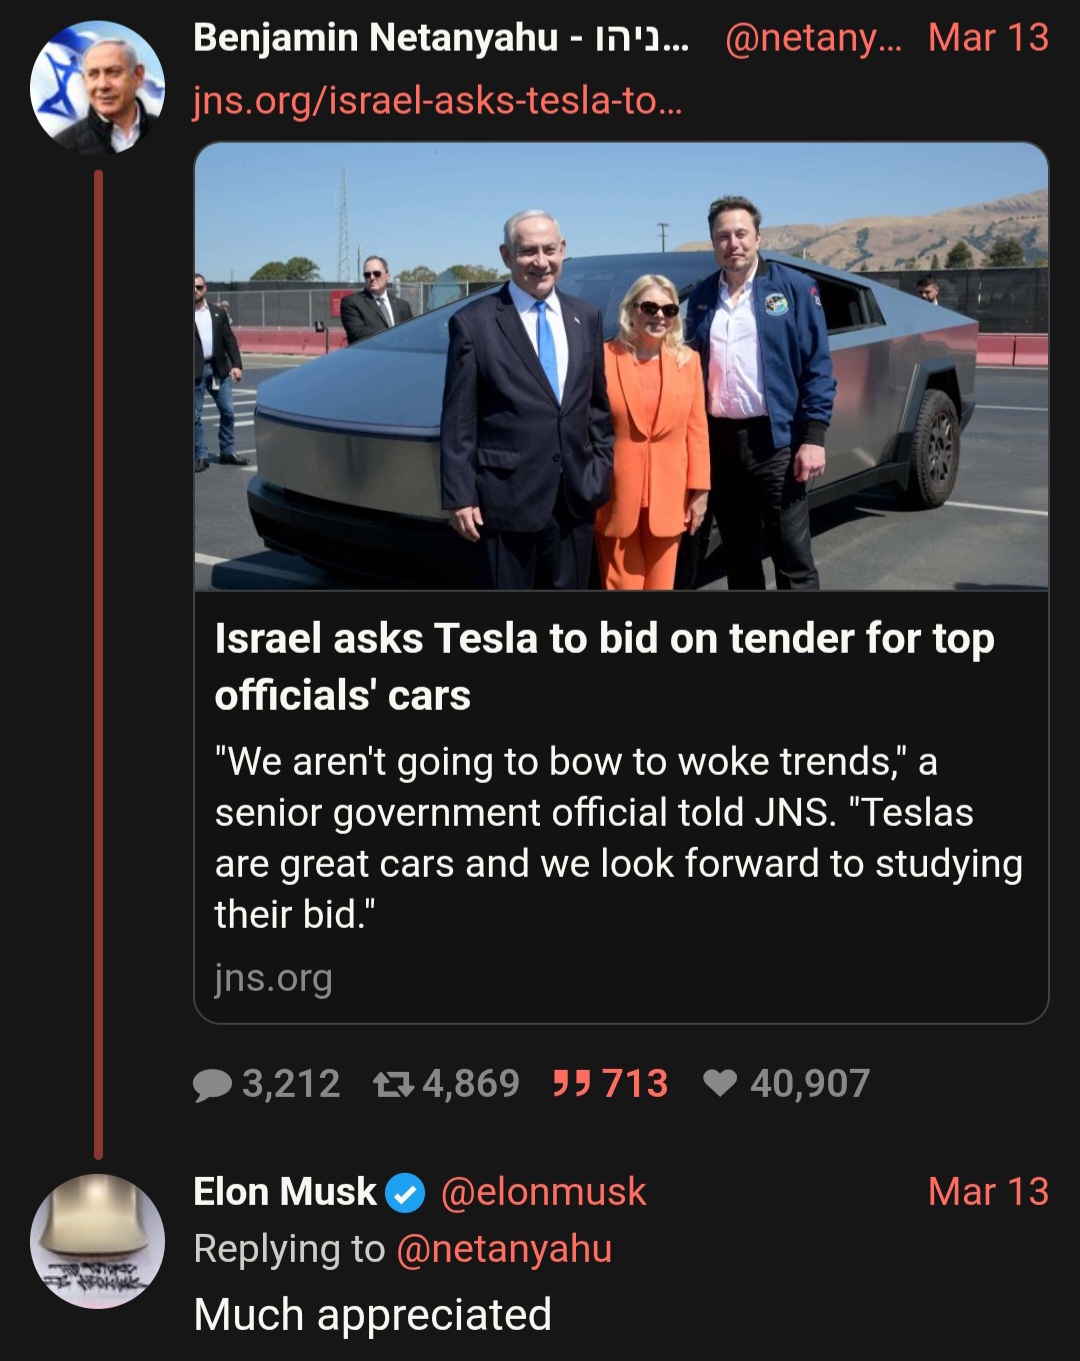
Task: Open Netanyahu tweet's Mar 13 timestamp
Action: pos(988,38)
